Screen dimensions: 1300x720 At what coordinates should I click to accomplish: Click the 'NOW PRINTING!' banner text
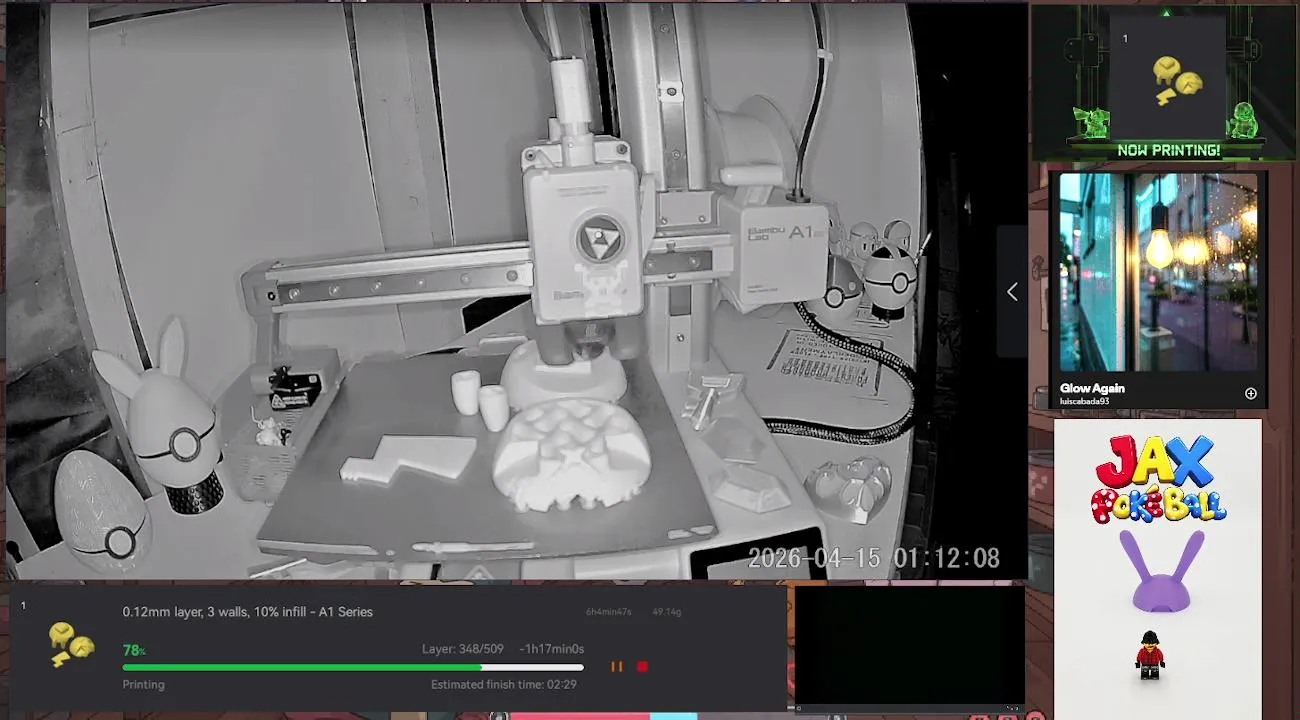[1168, 150]
